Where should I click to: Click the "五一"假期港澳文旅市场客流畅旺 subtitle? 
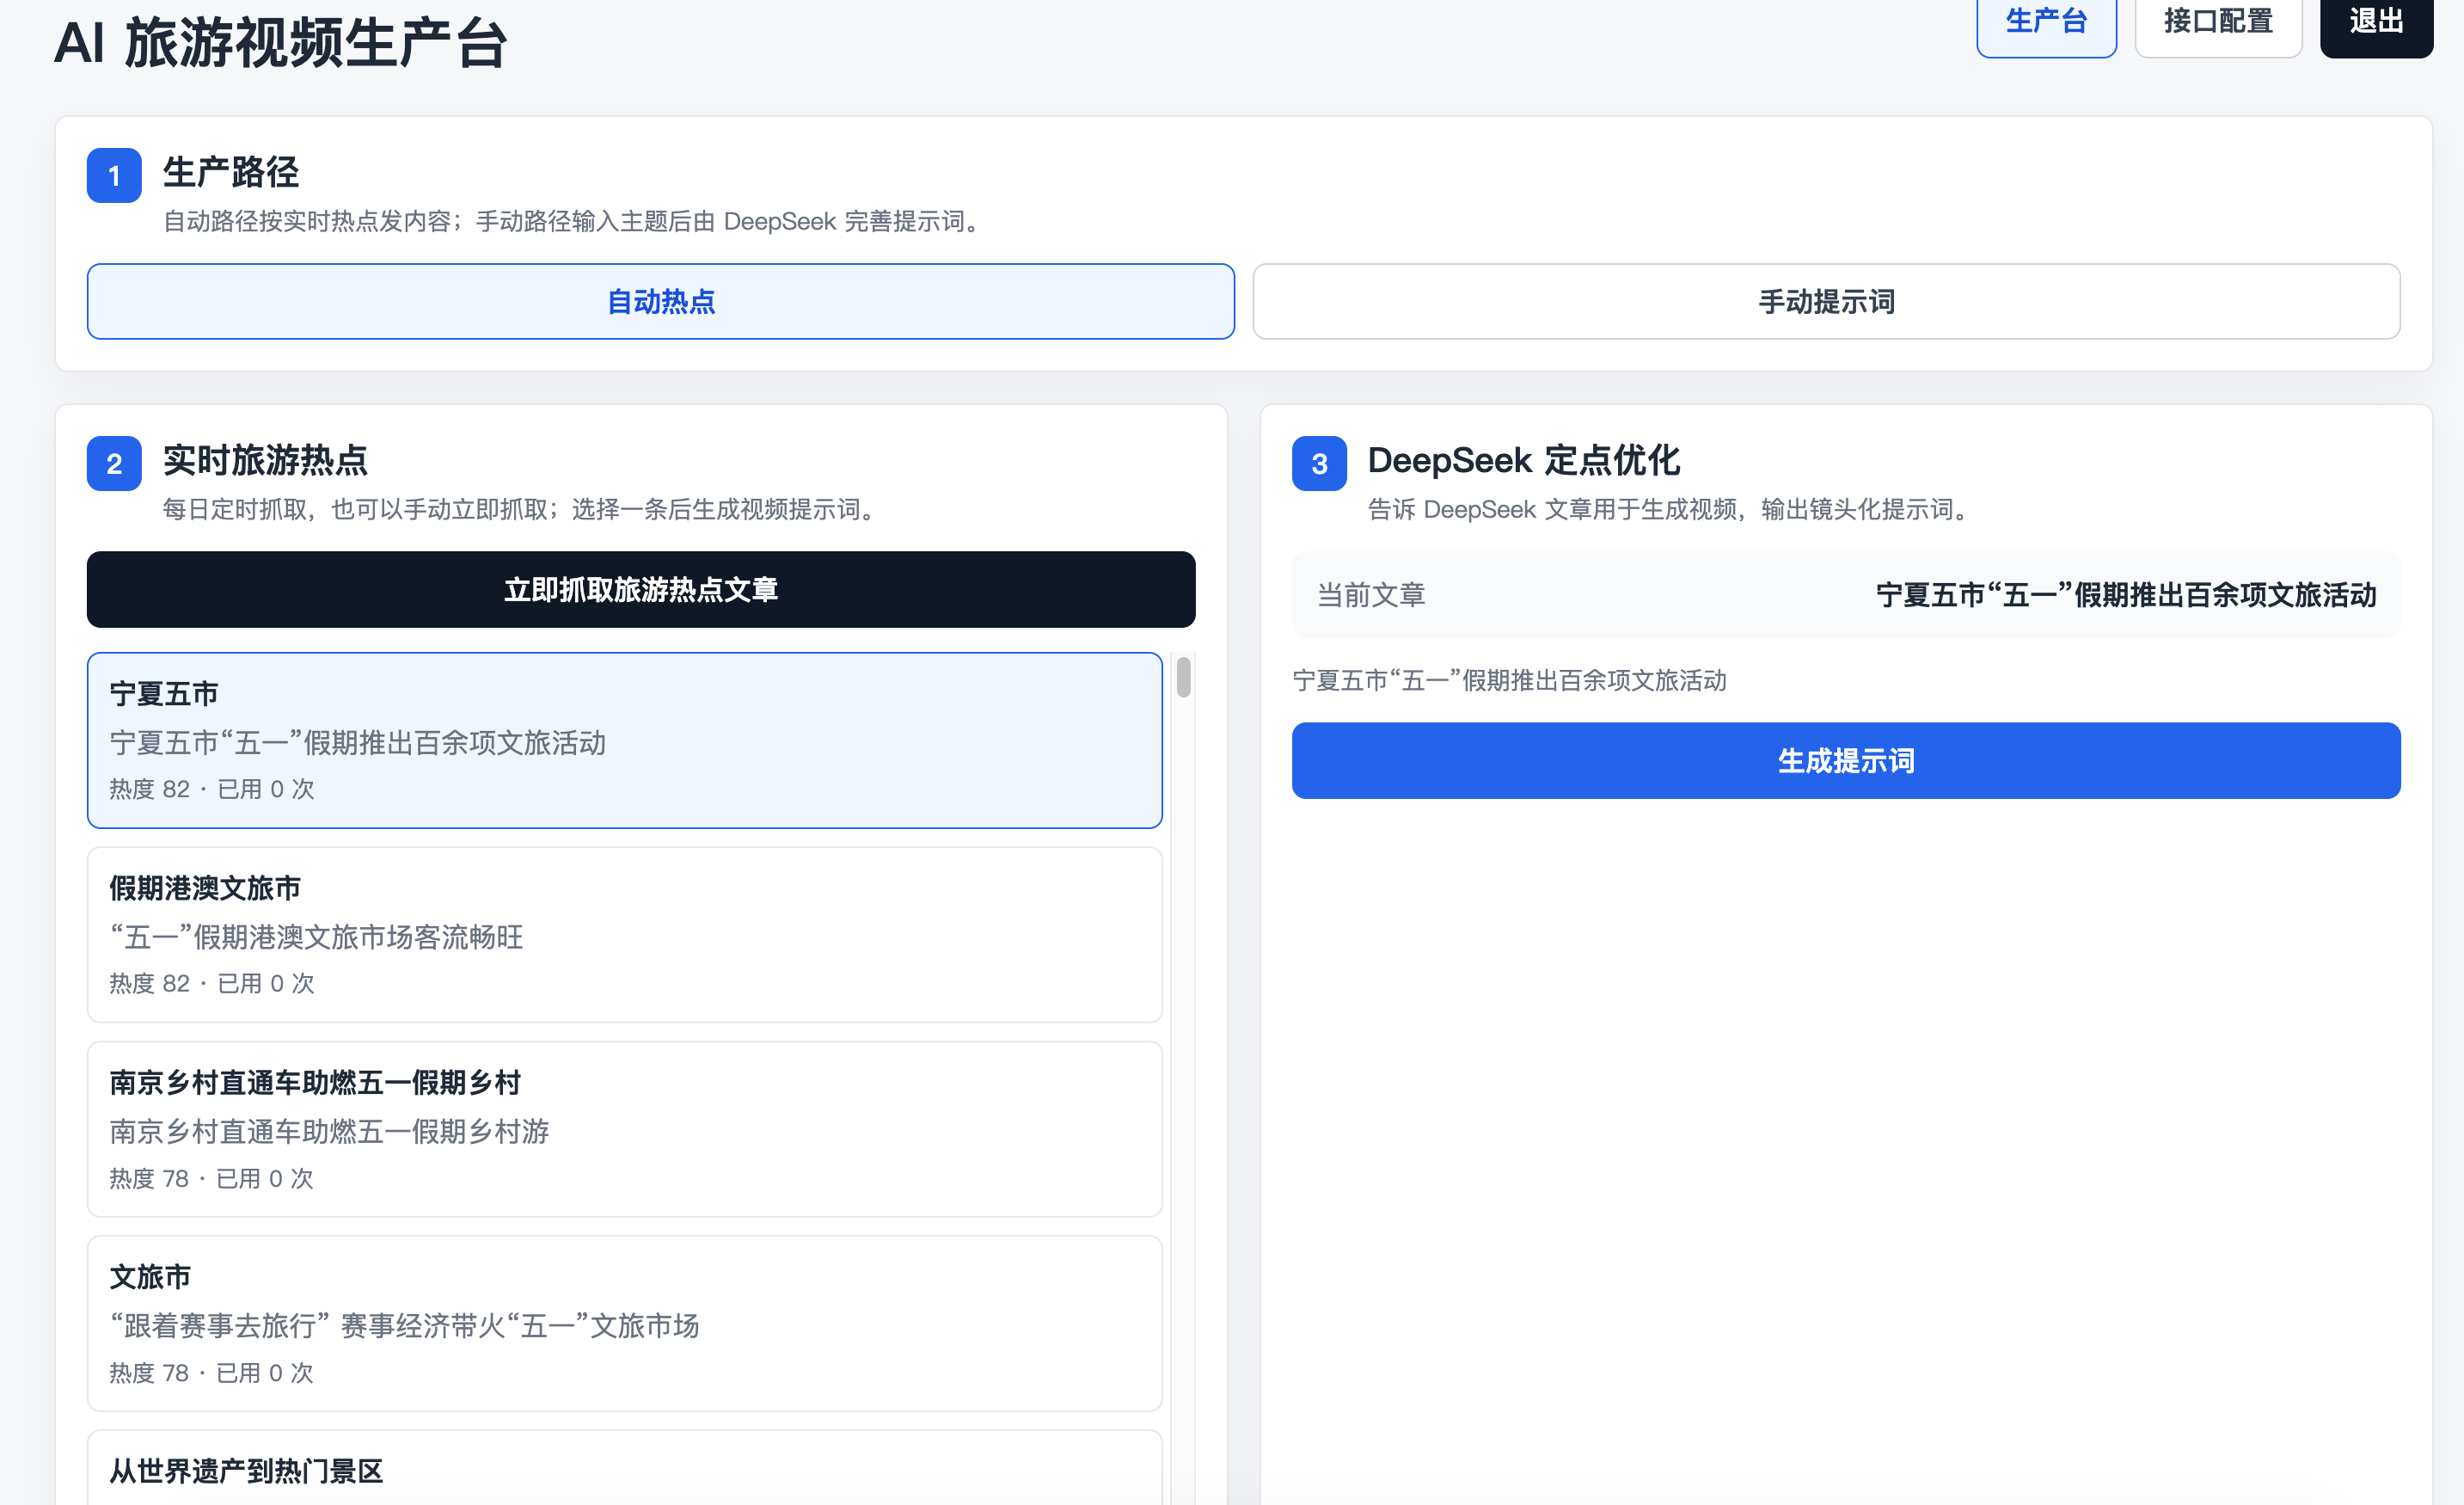tap(316, 937)
